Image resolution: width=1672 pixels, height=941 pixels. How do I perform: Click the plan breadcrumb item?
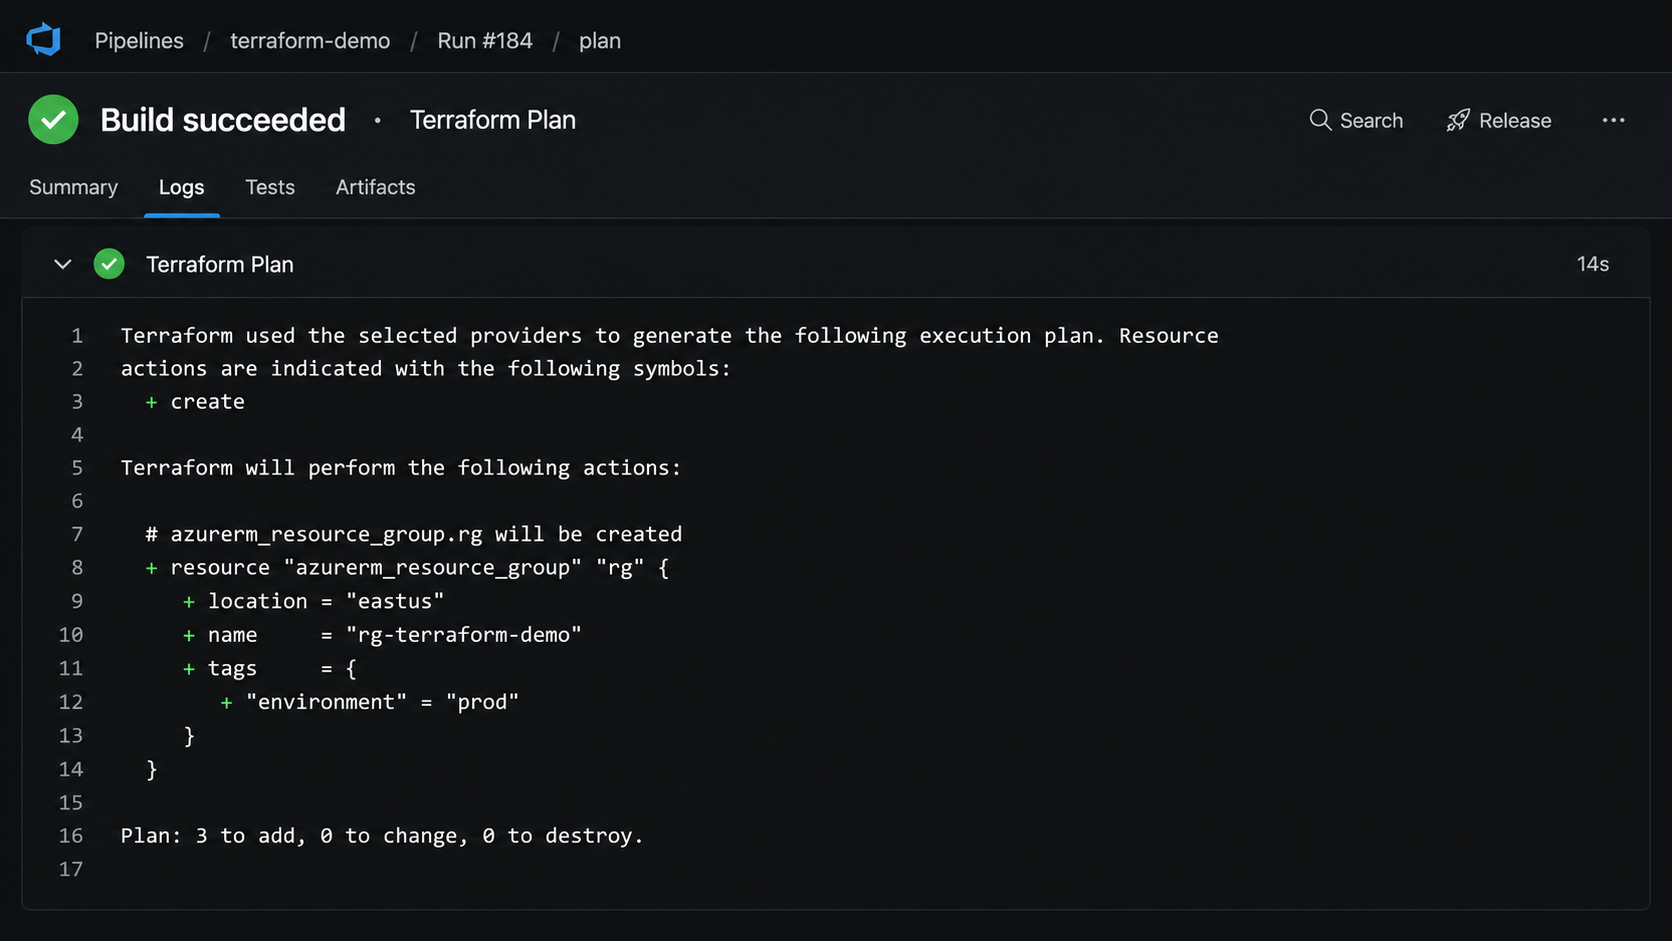coord(600,41)
